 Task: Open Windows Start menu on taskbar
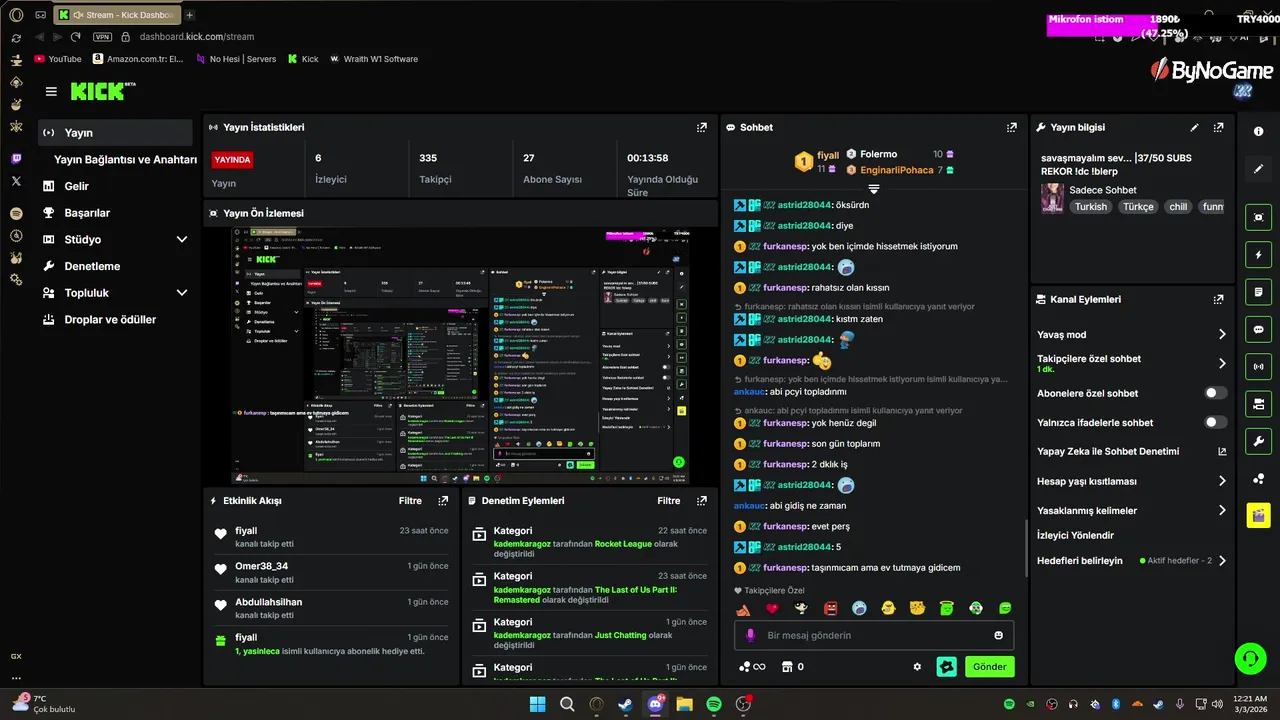coord(537,705)
